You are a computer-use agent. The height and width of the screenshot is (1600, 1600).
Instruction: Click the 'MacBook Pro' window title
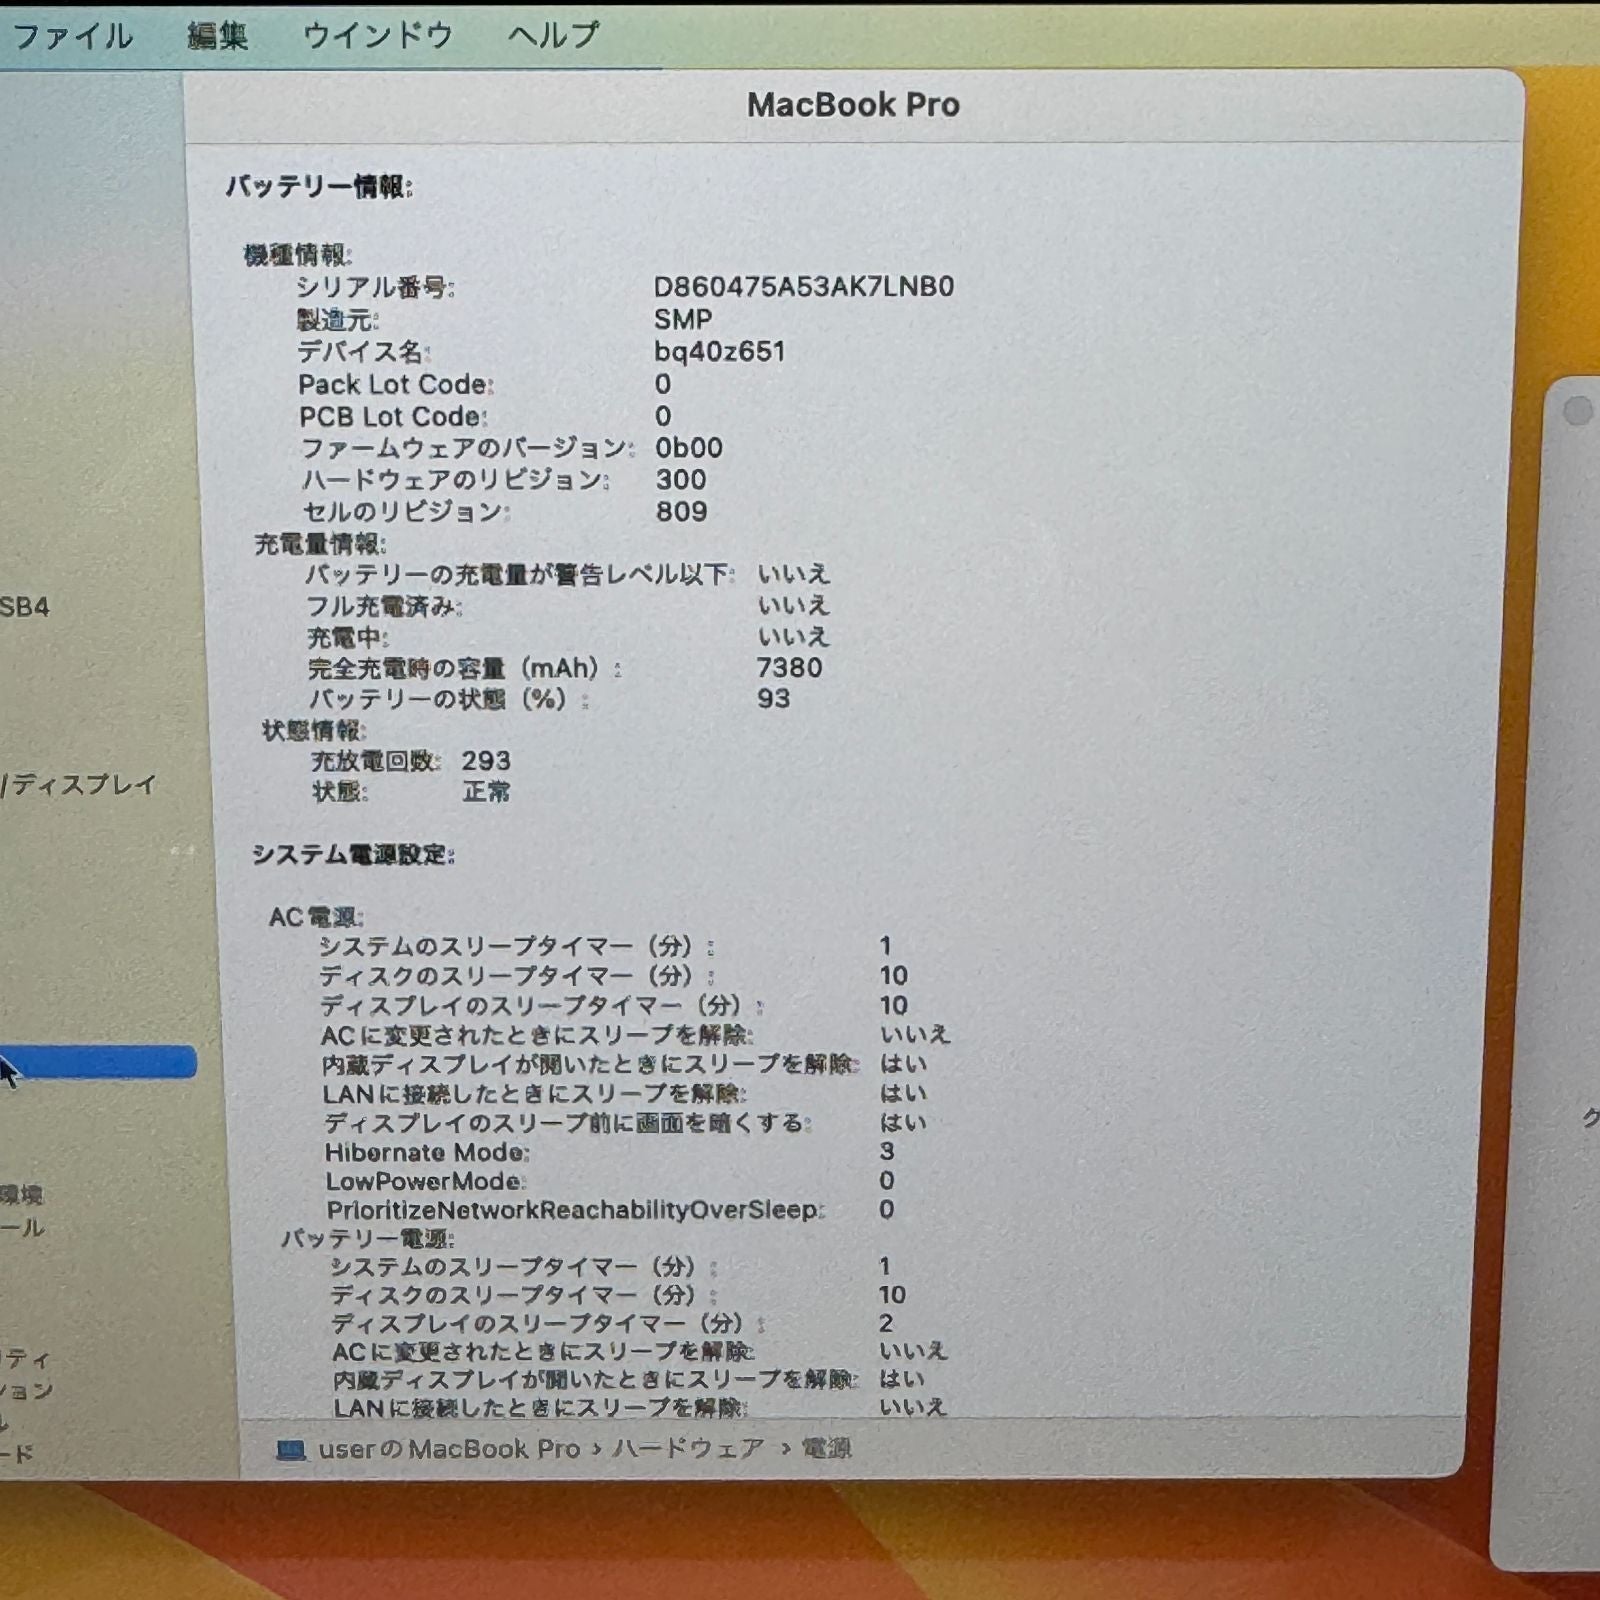[x=853, y=105]
